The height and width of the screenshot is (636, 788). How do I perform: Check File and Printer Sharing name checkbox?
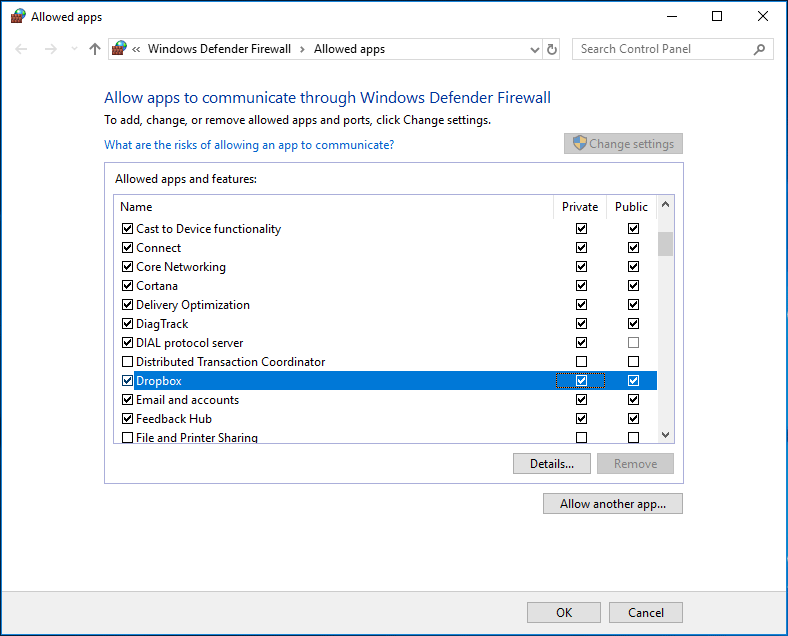(x=128, y=438)
